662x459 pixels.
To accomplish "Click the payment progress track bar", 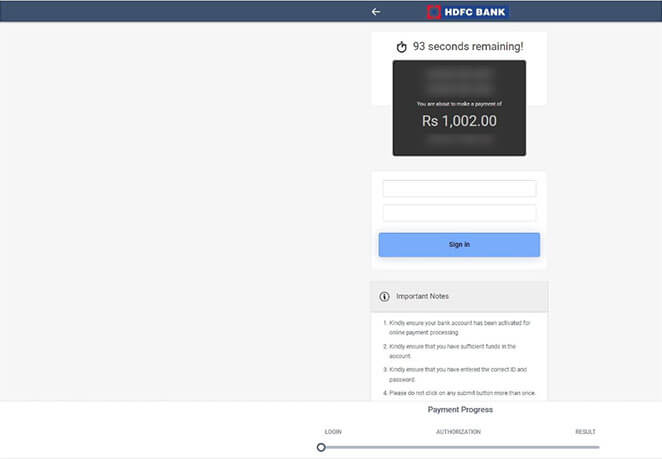I will (x=460, y=447).
